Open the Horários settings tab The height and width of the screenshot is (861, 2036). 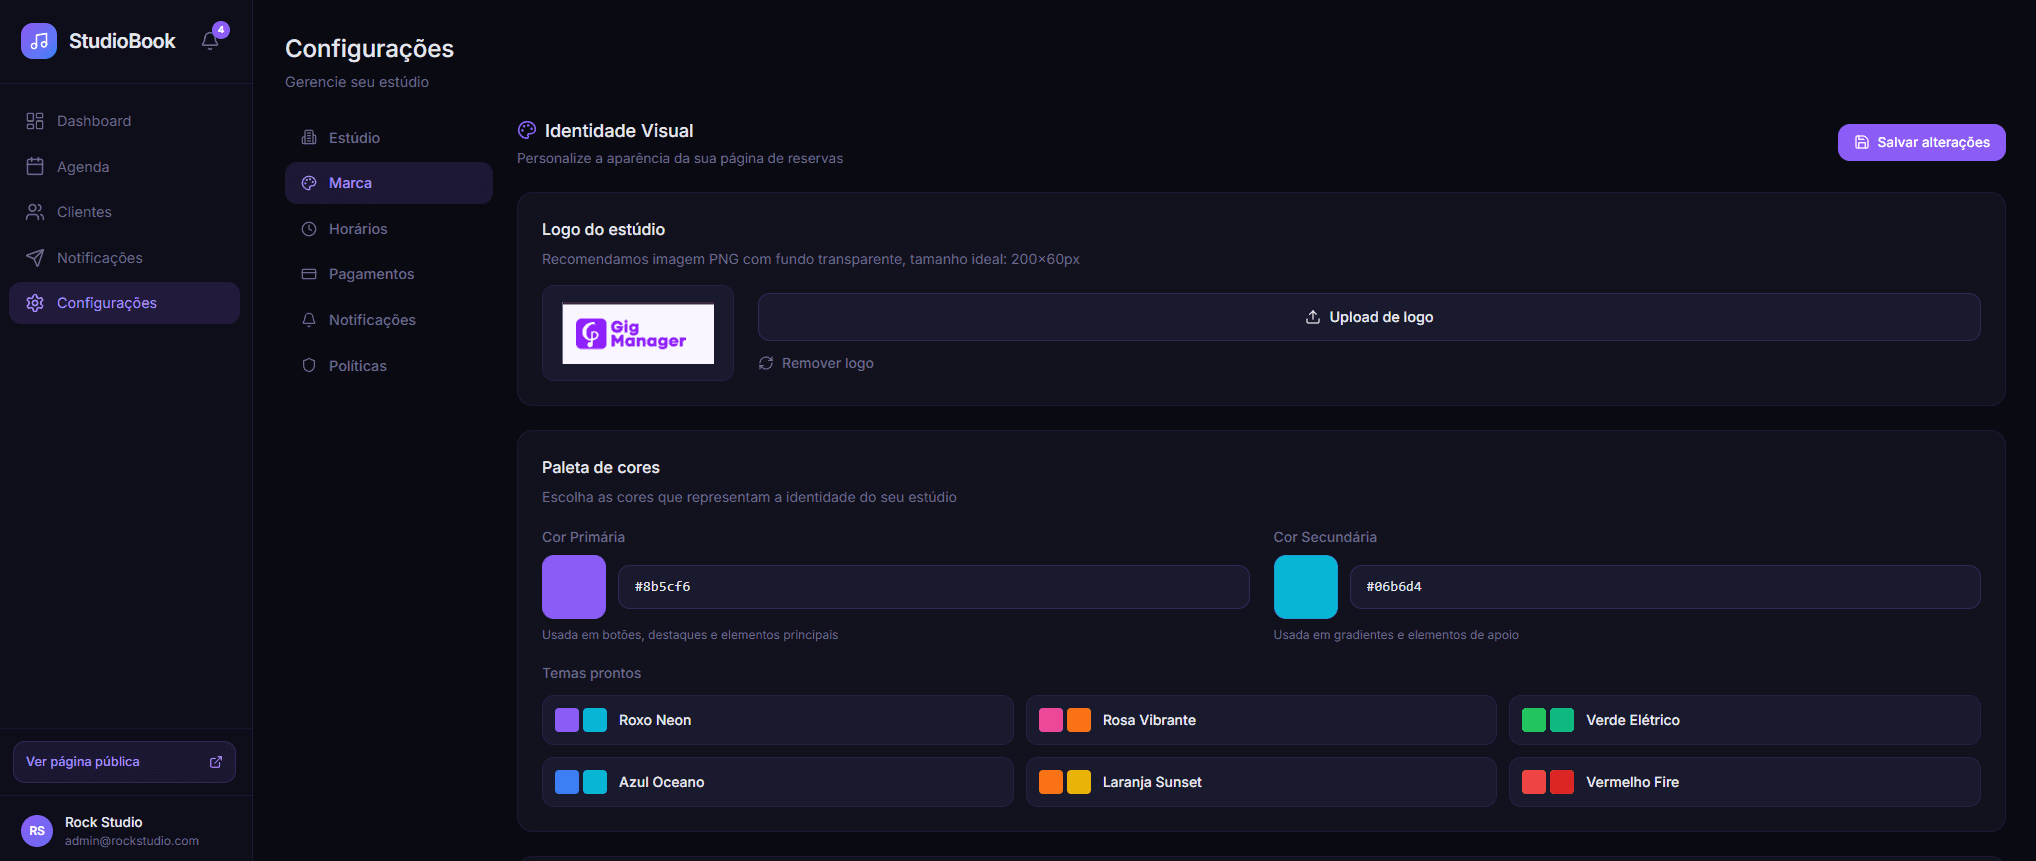pos(358,229)
